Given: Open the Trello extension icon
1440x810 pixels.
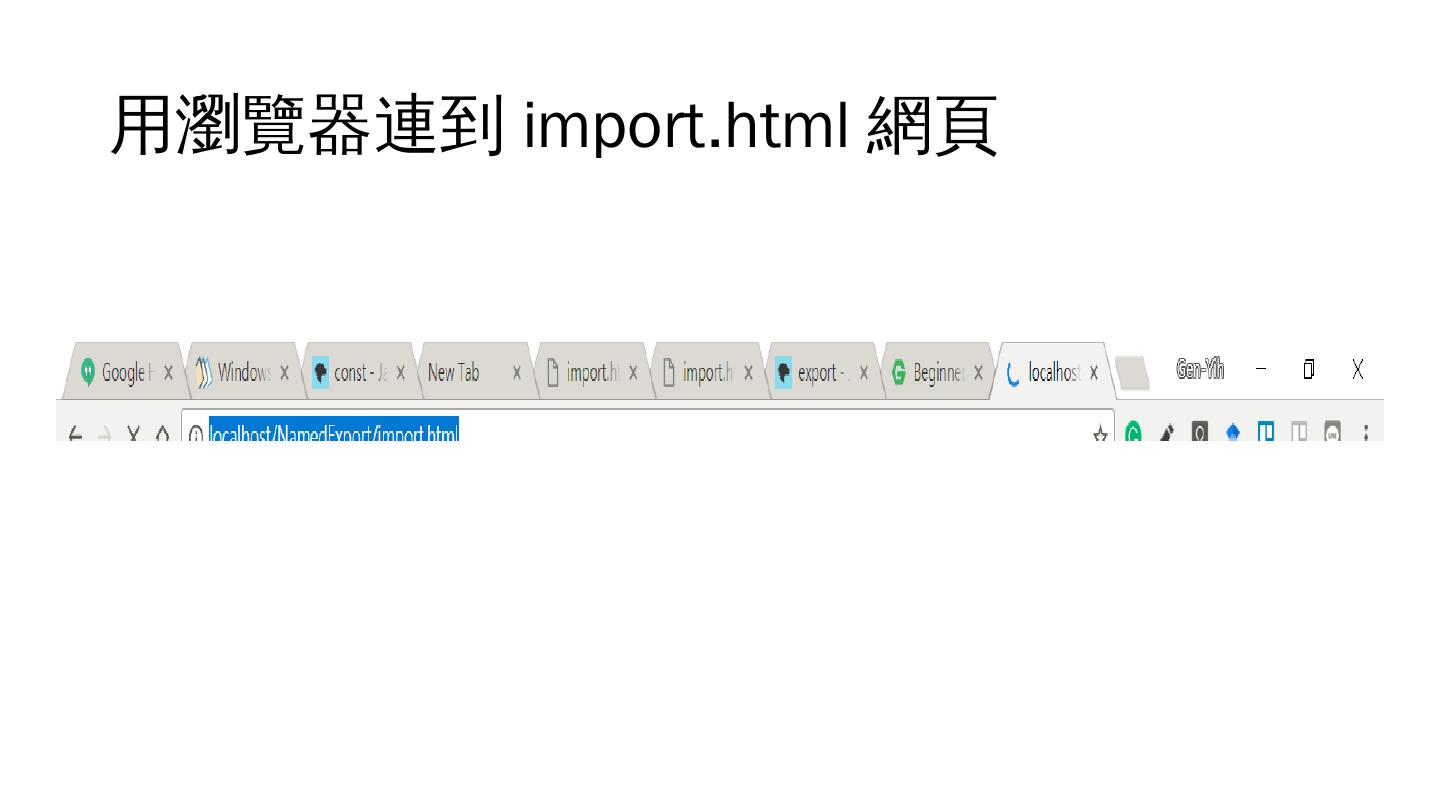Looking at the screenshot, I should (x=1266, y=432).
